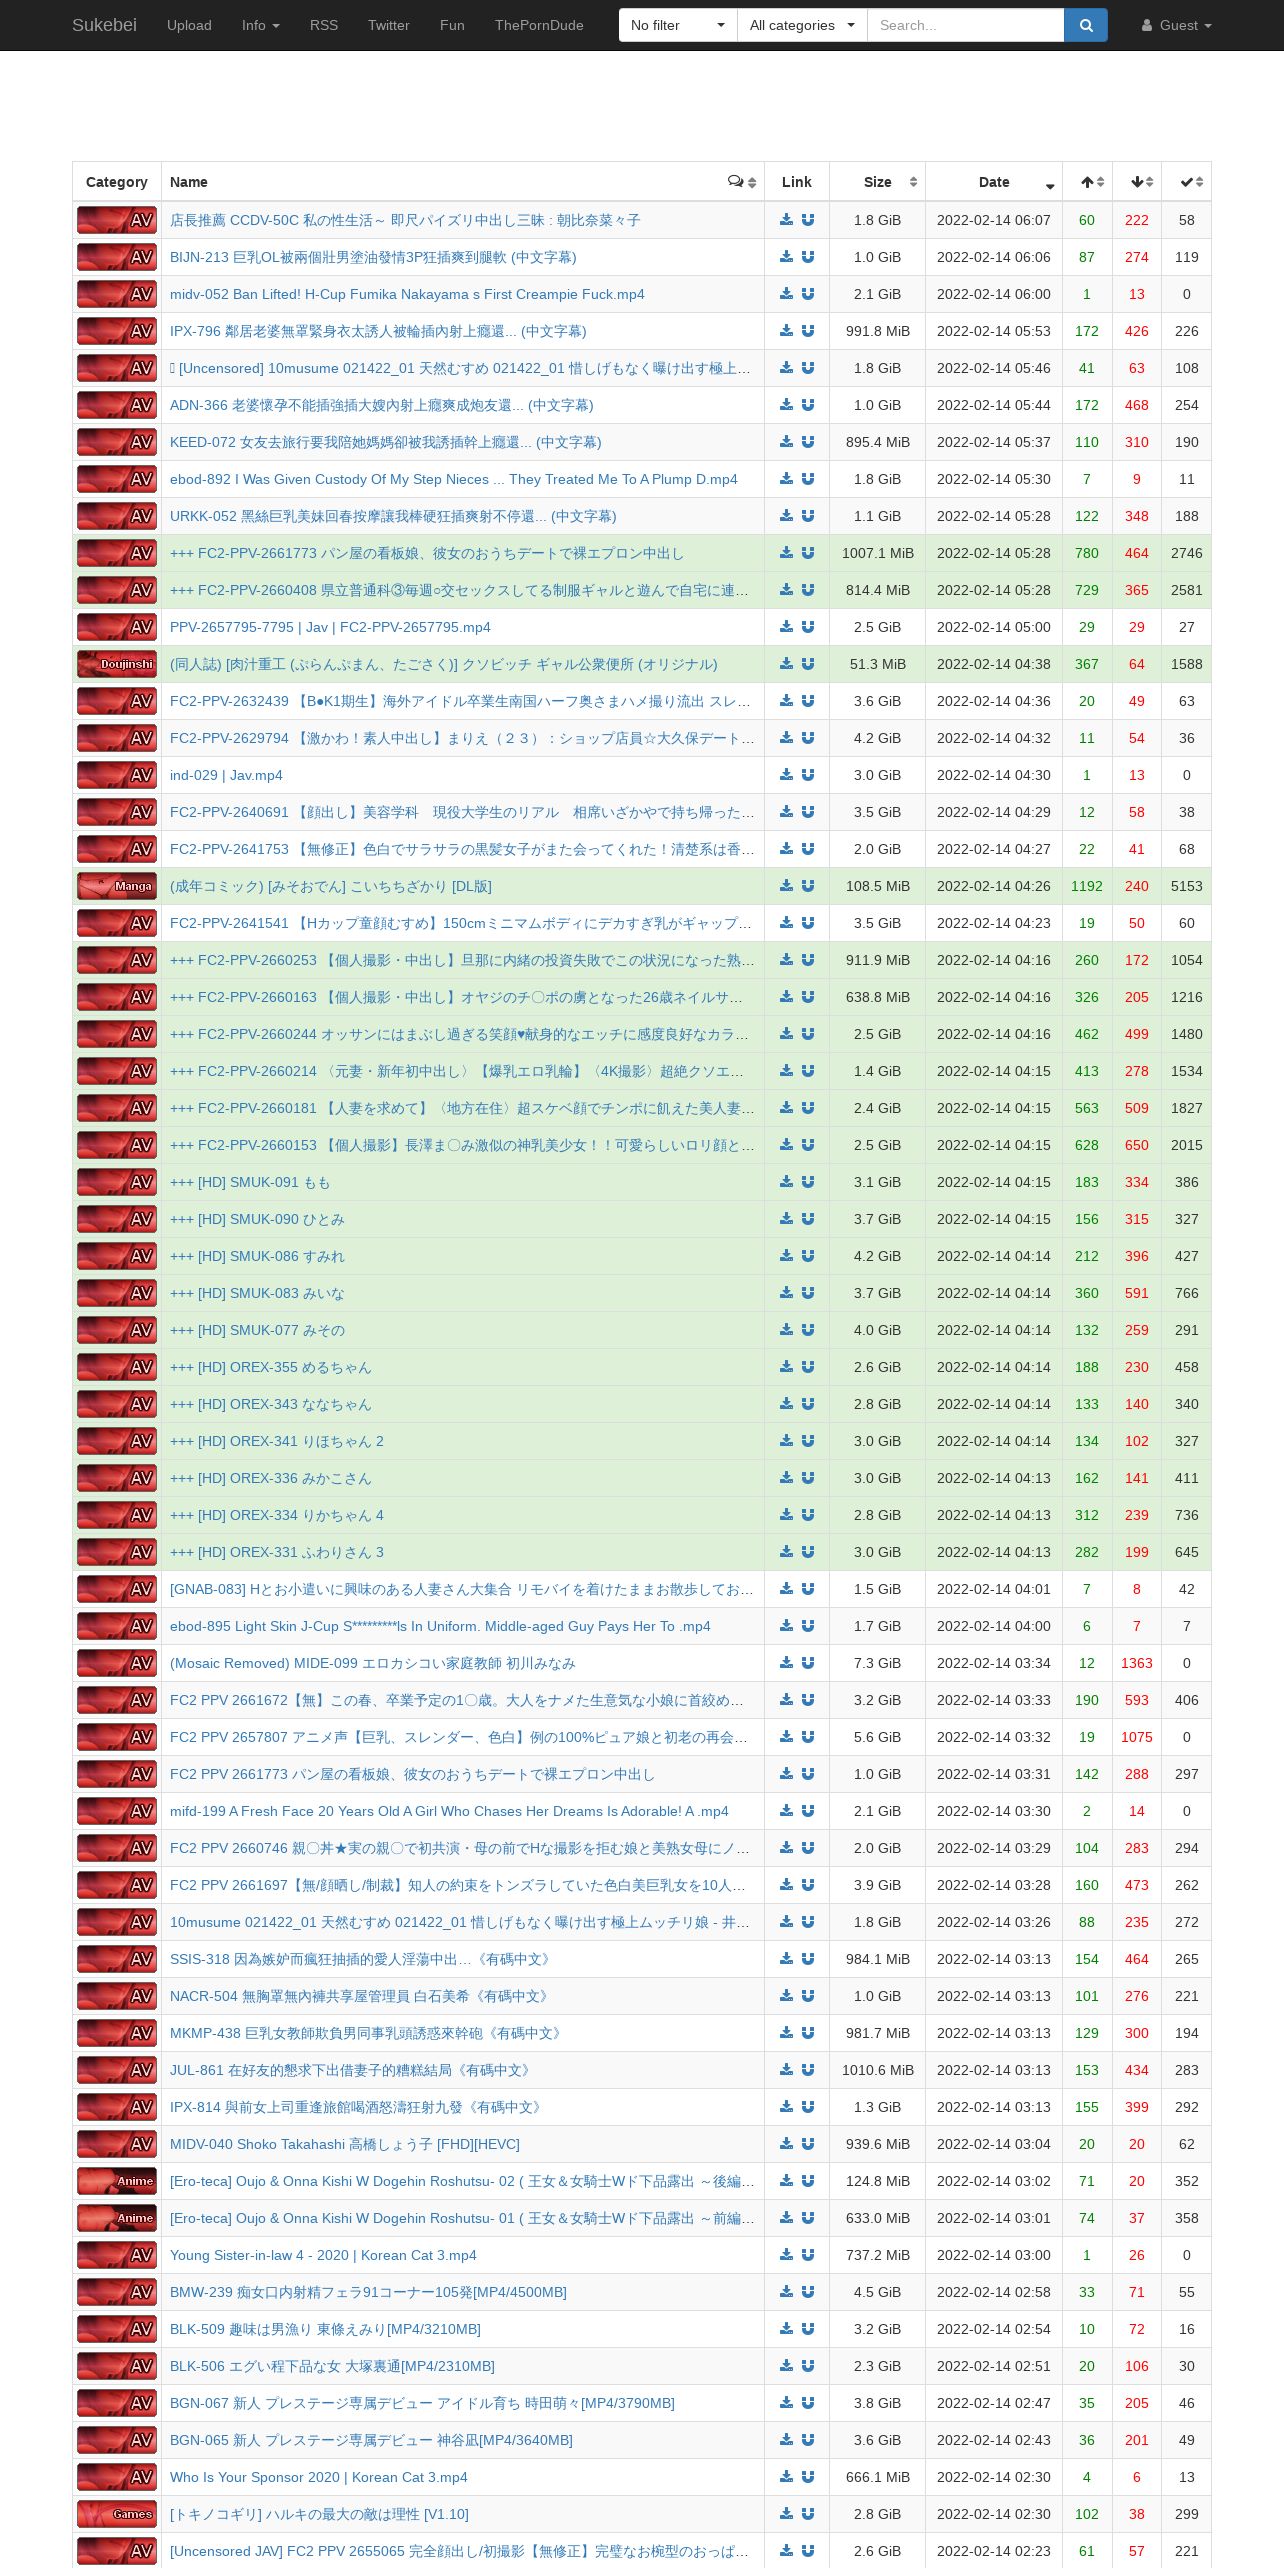This screenshot has width=1284, height=2568.
Task: Open the PPV-2657795-7795 title link
Action: click(330, 627)
